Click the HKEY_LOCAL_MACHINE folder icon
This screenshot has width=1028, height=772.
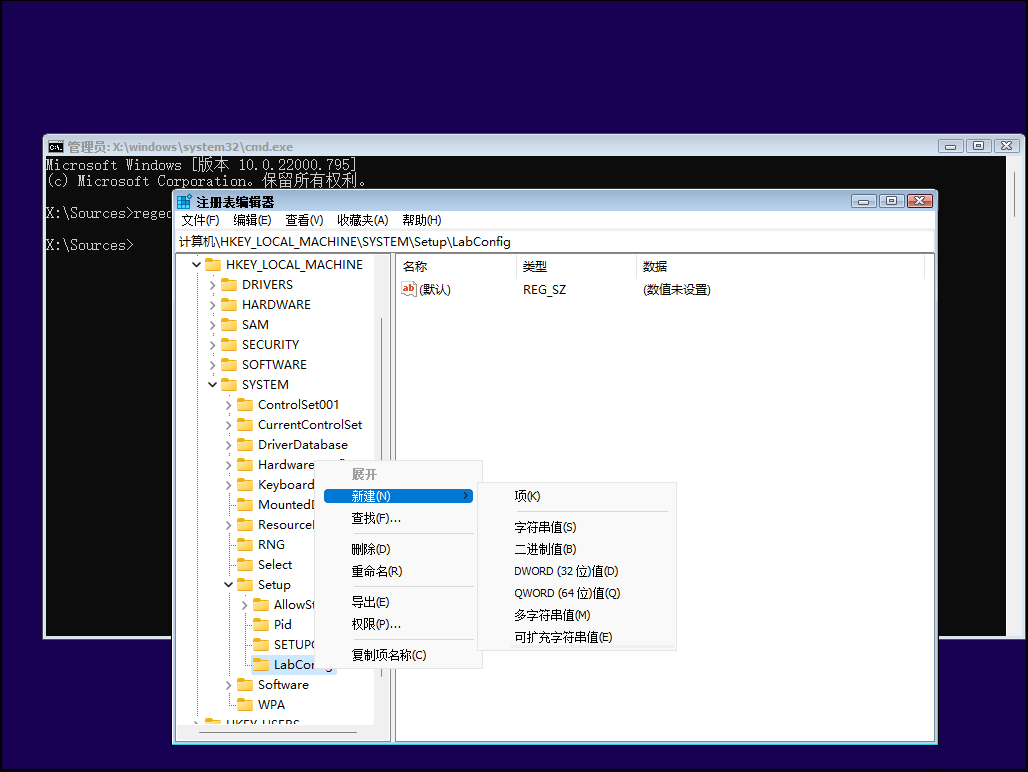point(213,265)
